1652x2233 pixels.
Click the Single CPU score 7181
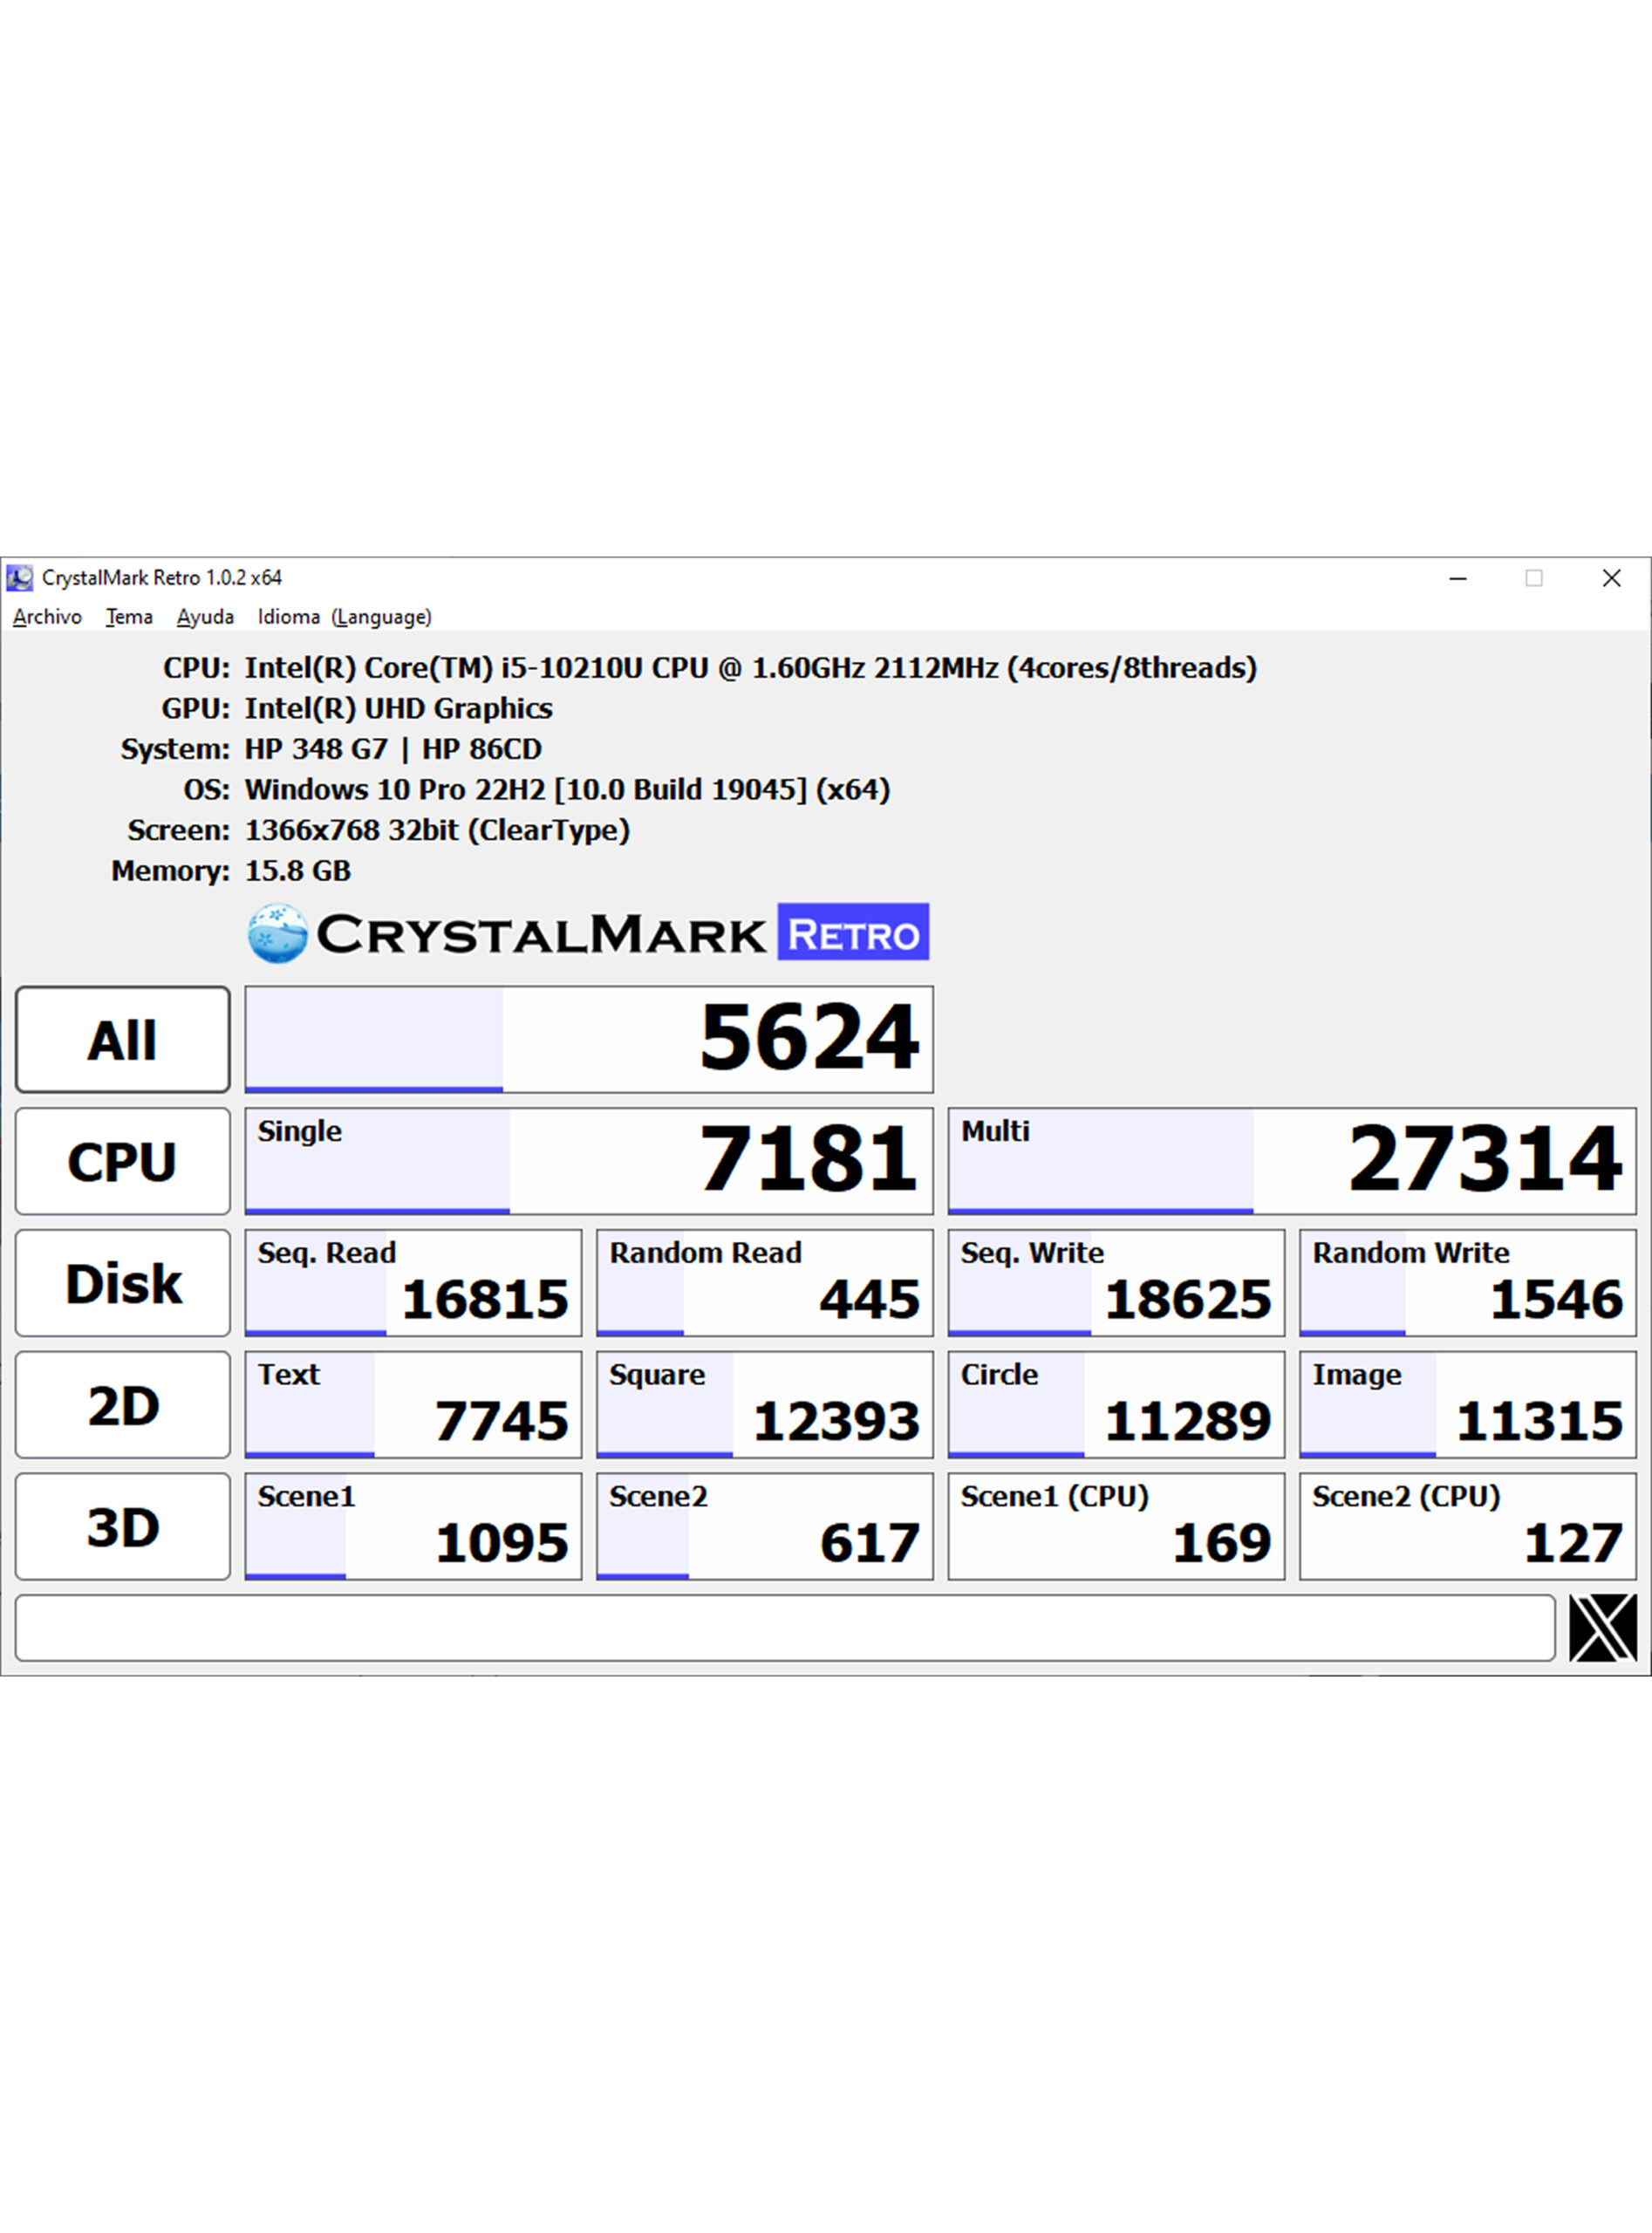click(x=589, y=1161)
